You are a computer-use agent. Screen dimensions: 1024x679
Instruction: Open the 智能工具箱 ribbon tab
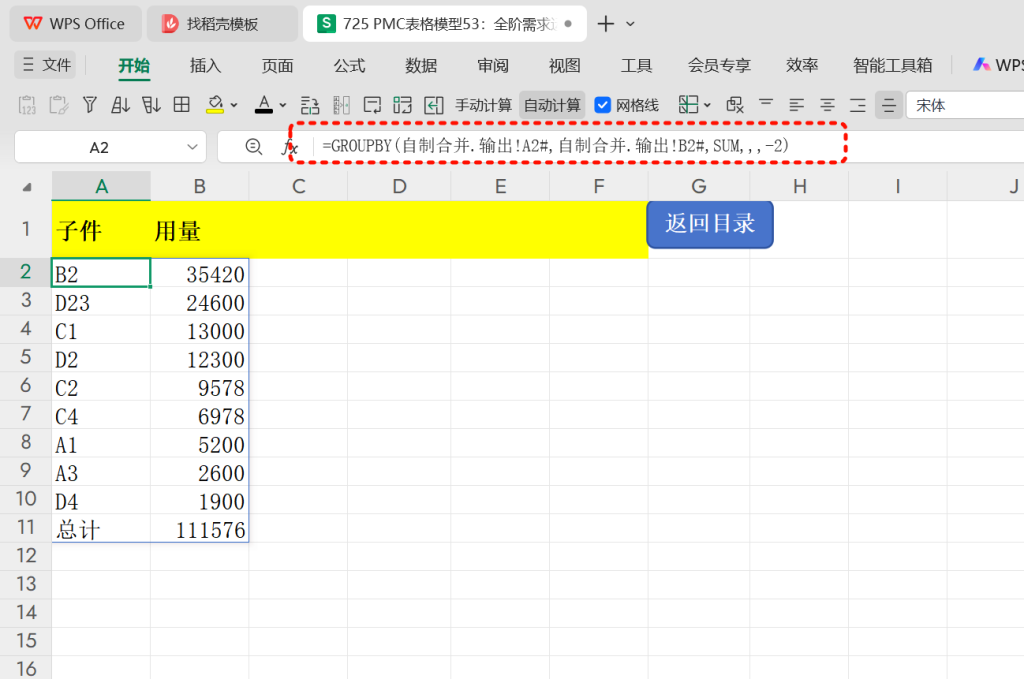tap(893, 65)
